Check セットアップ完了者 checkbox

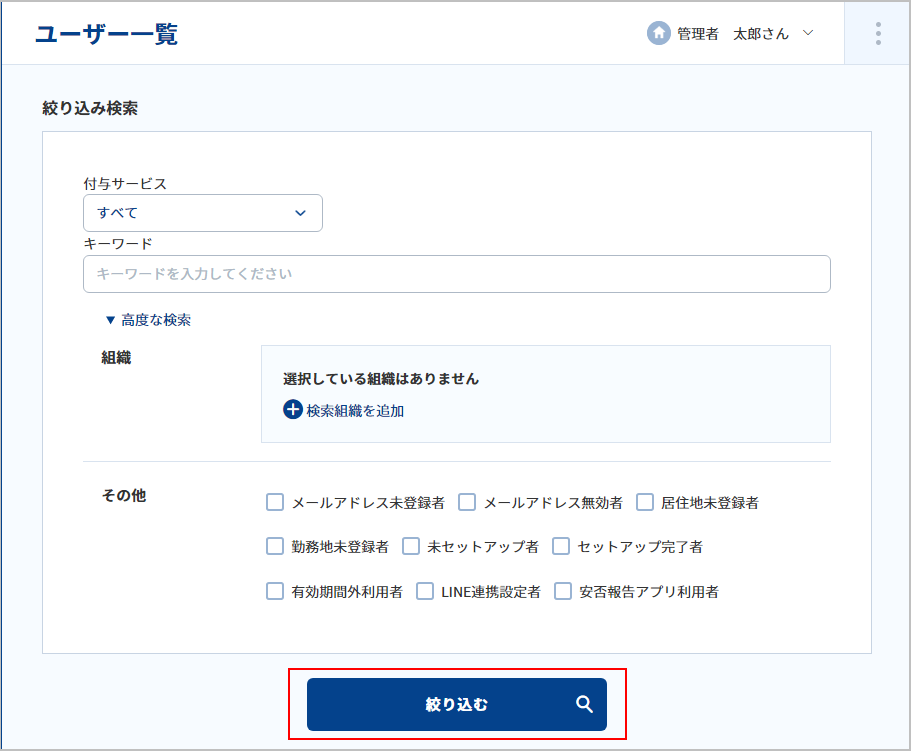[561, 546]
